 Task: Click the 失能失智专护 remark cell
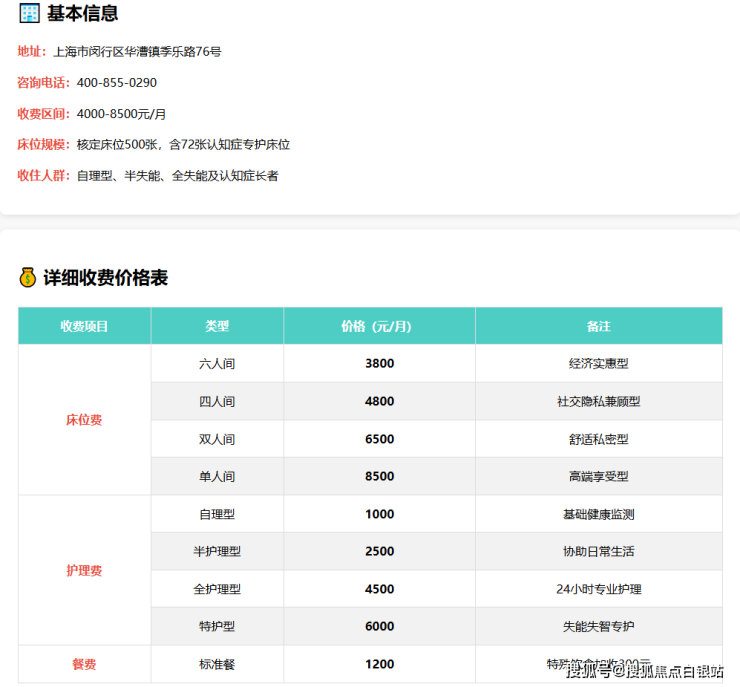pos(598,627)
